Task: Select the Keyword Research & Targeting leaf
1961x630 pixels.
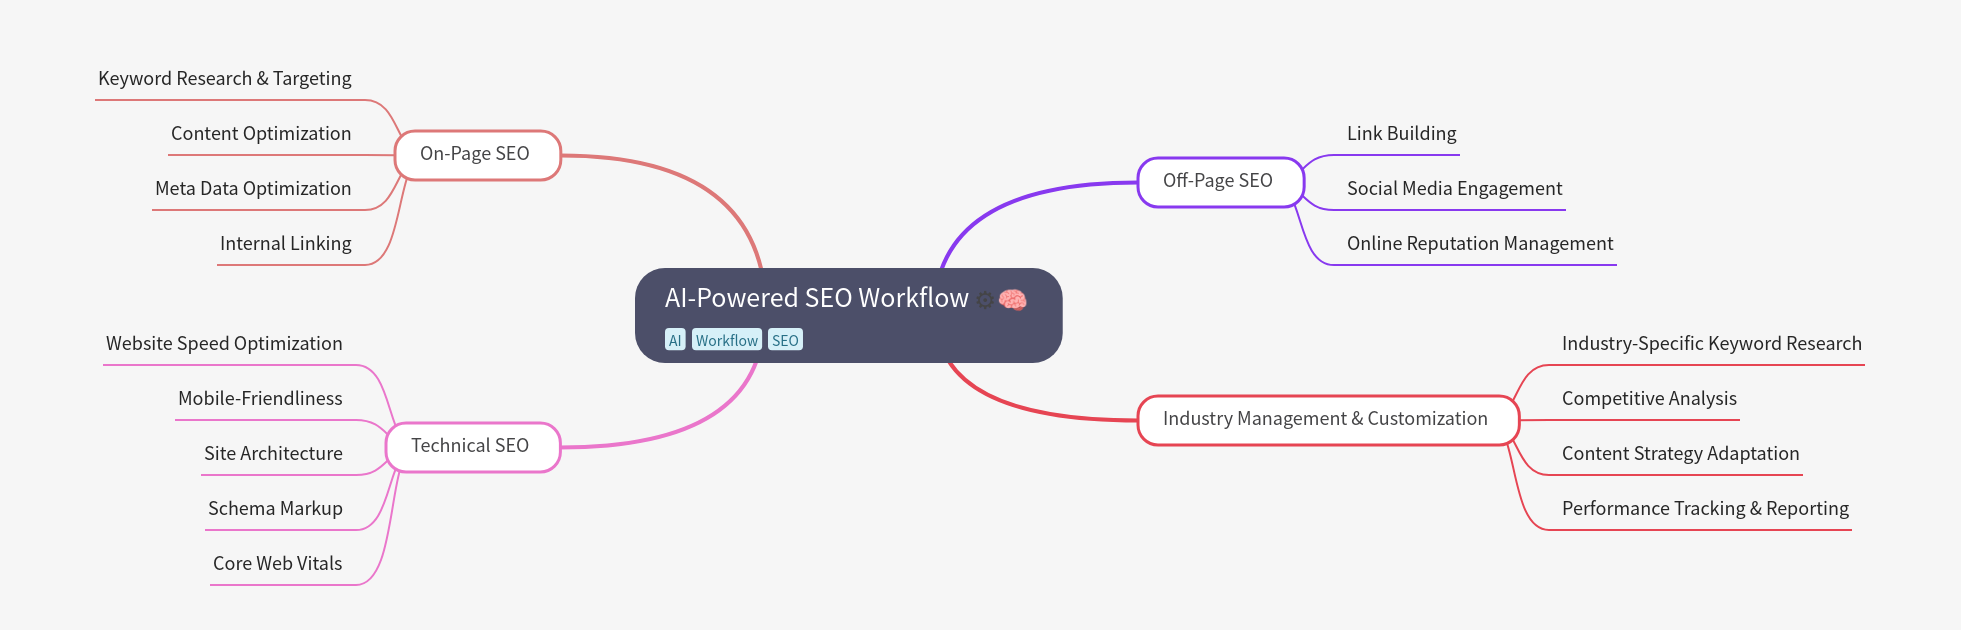Action: (x=225, y=79)
